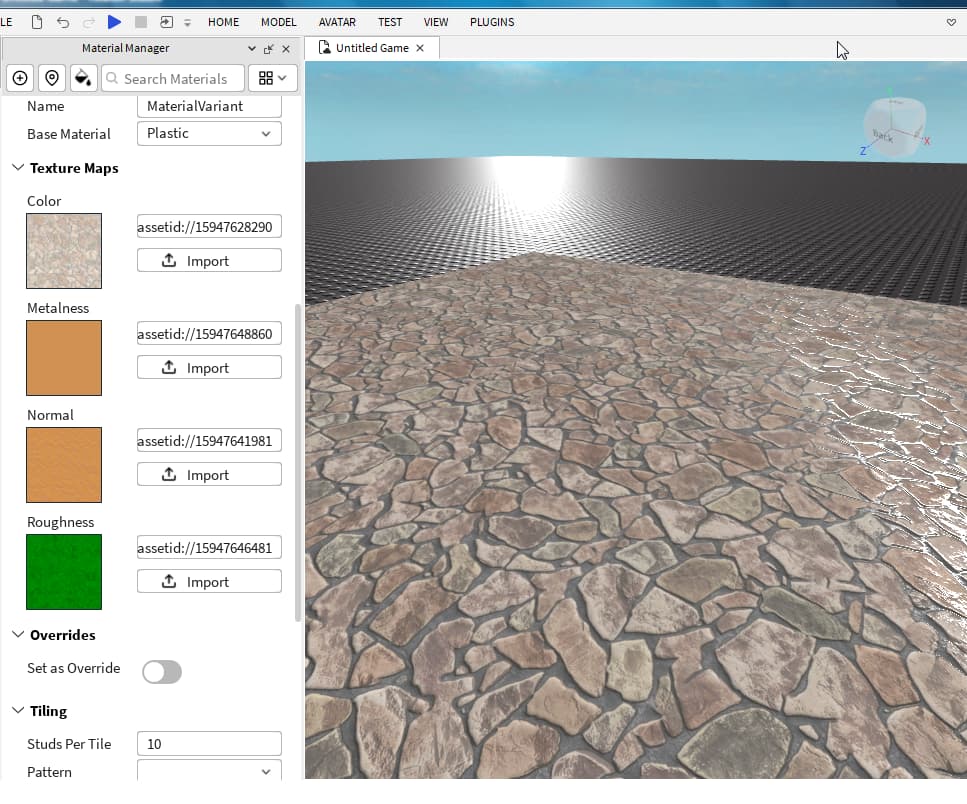Open the Pattern dropdown under Tiling

click(x=208, y=770)
